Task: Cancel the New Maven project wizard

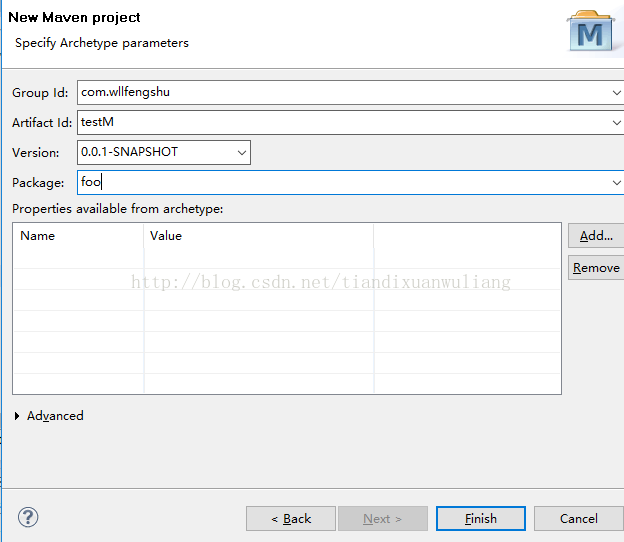Action: pyautogui.click(x=579, y=519)
